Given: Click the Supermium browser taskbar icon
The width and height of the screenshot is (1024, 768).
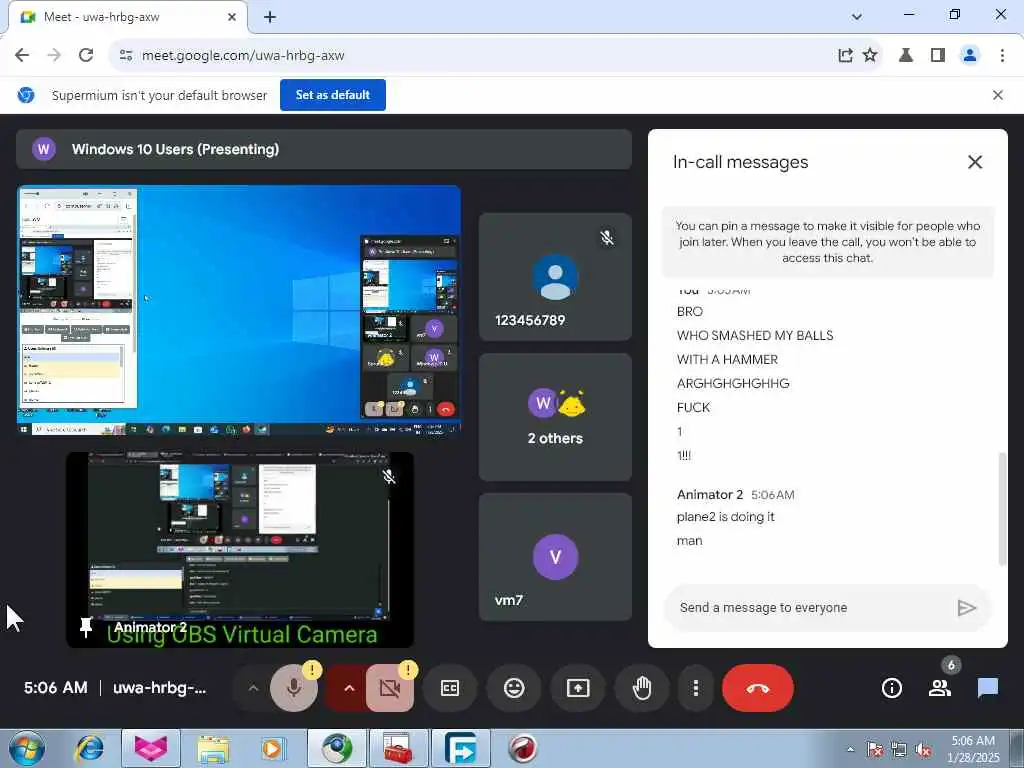Looking at the screenshot, I should pos(337,748).
